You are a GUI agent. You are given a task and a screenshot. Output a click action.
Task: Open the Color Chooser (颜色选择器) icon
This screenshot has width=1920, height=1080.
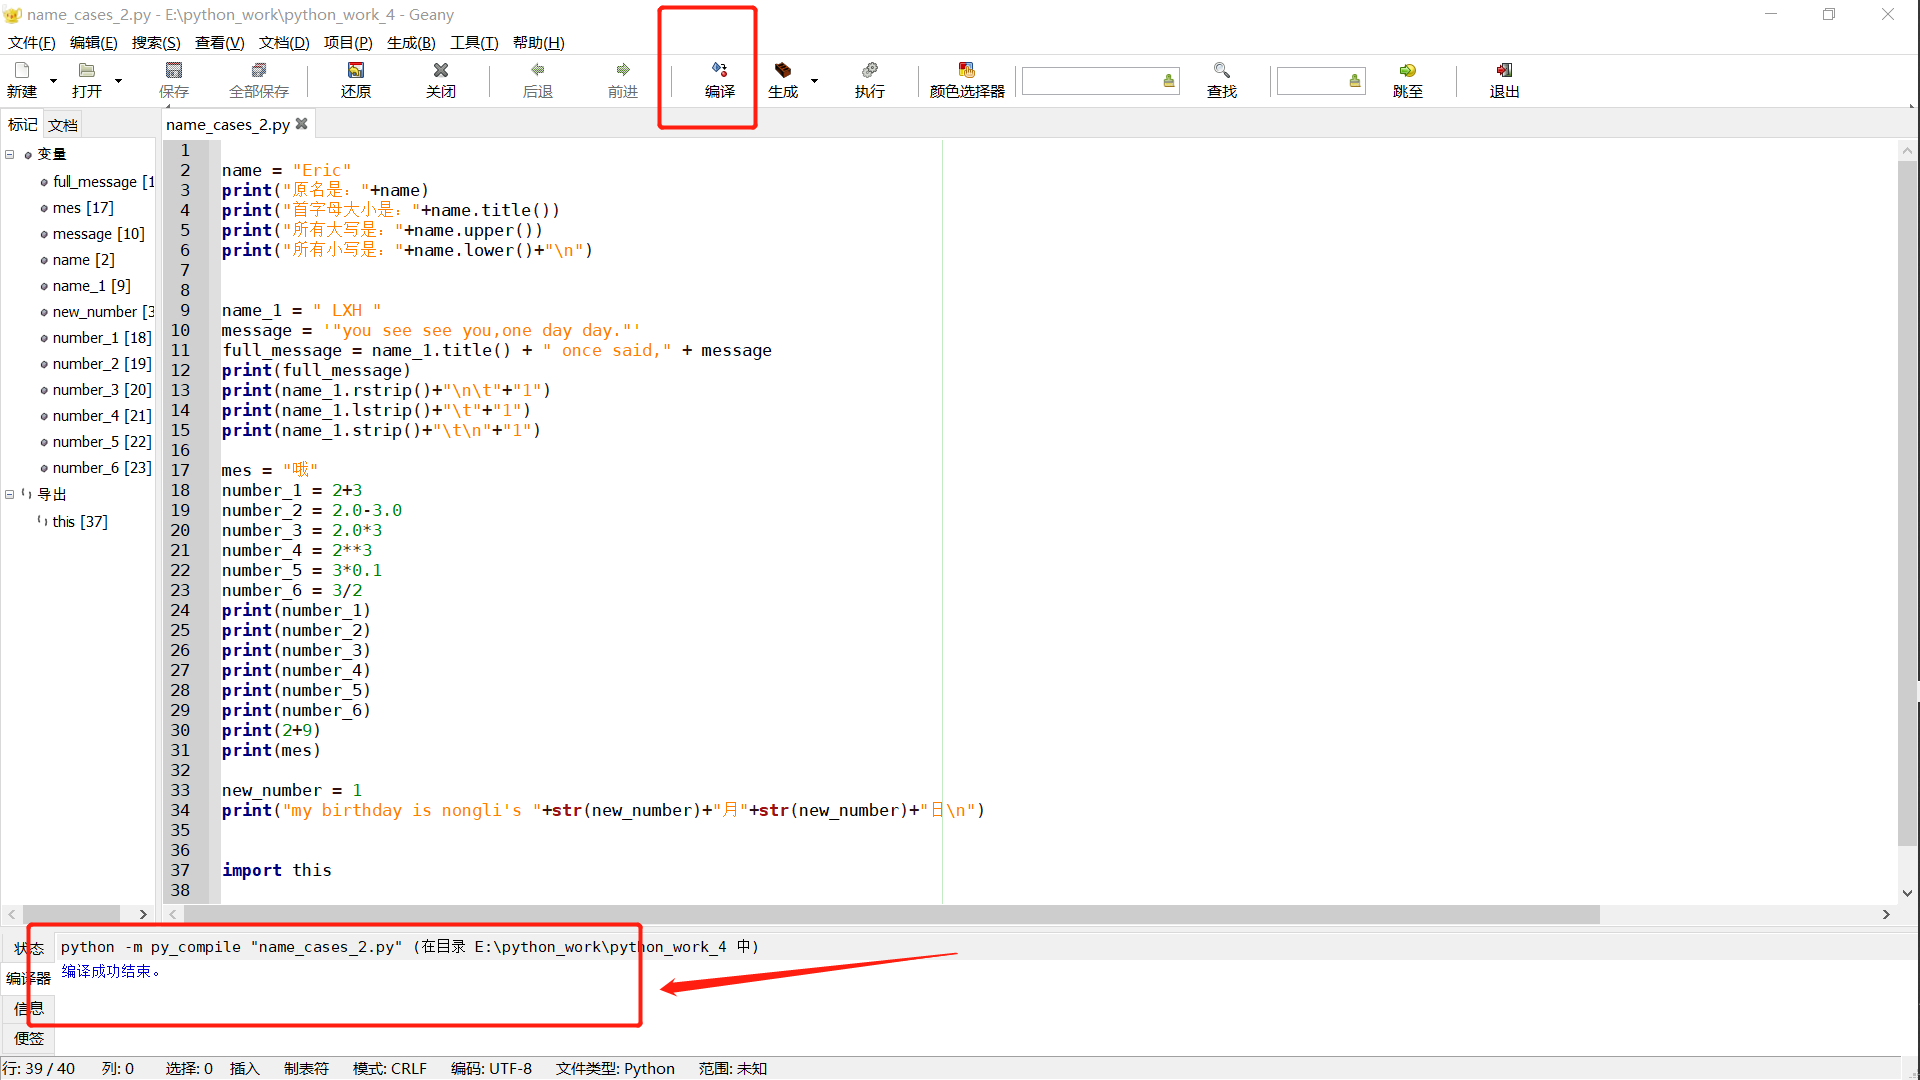[x=966, y=70]
